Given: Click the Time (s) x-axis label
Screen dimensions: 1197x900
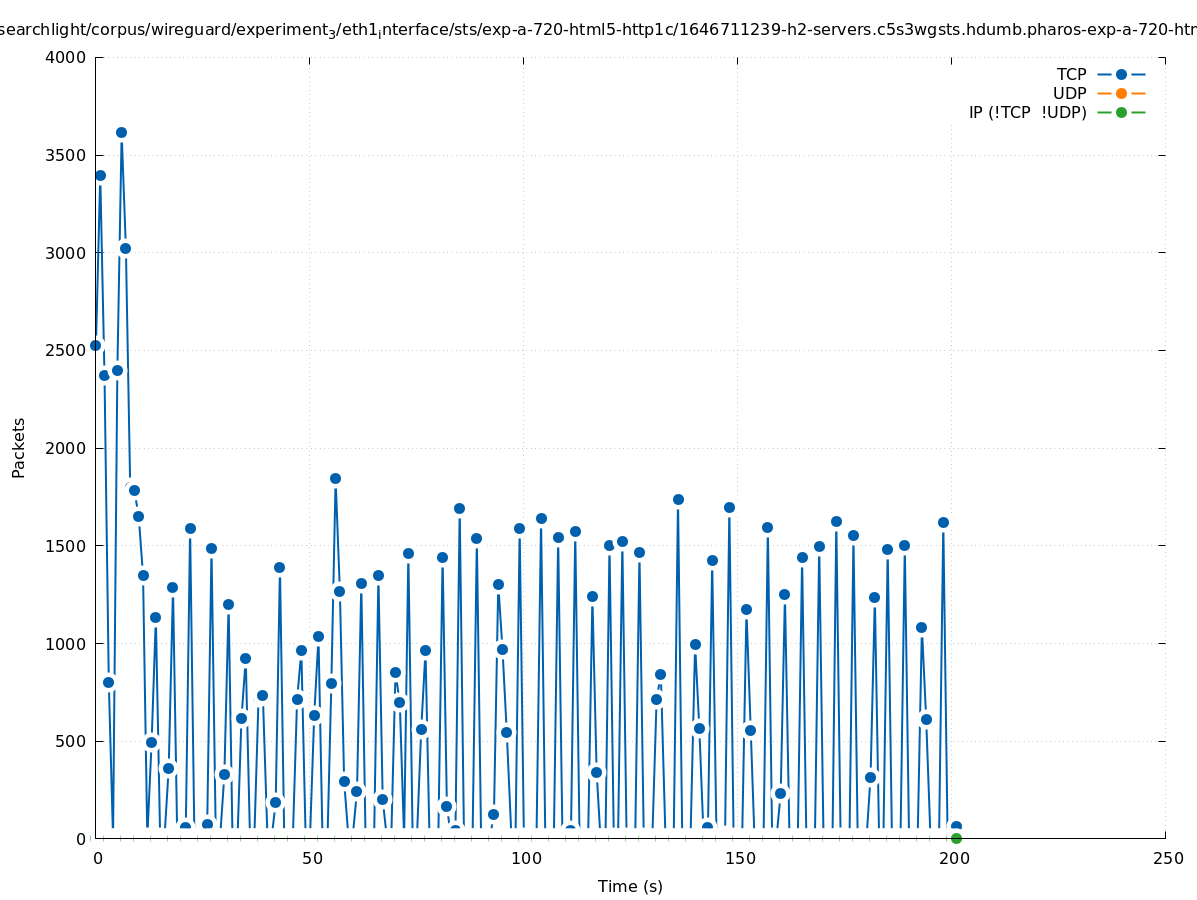Looking at the screenshot, I should point(630,886).
